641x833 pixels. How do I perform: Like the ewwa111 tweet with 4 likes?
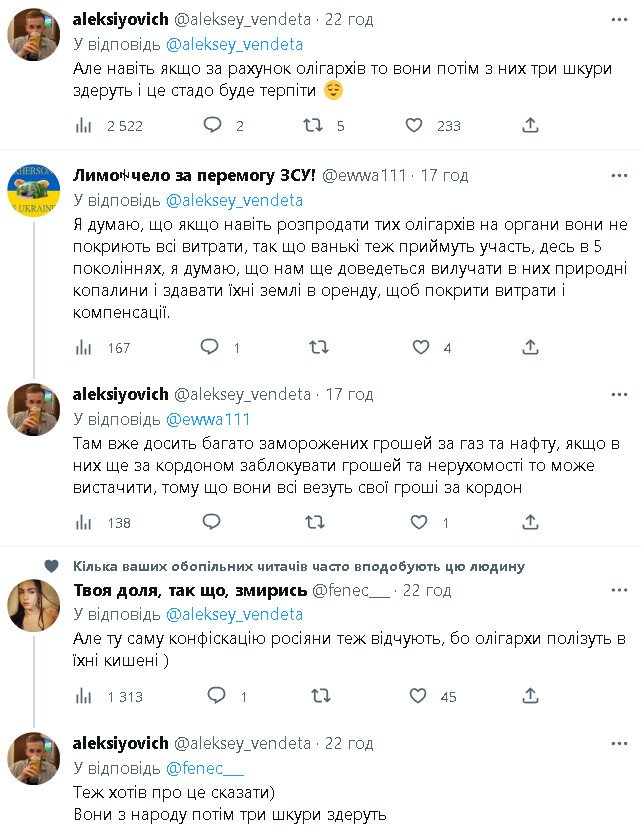pyautogui.click(x=421, y=348)
